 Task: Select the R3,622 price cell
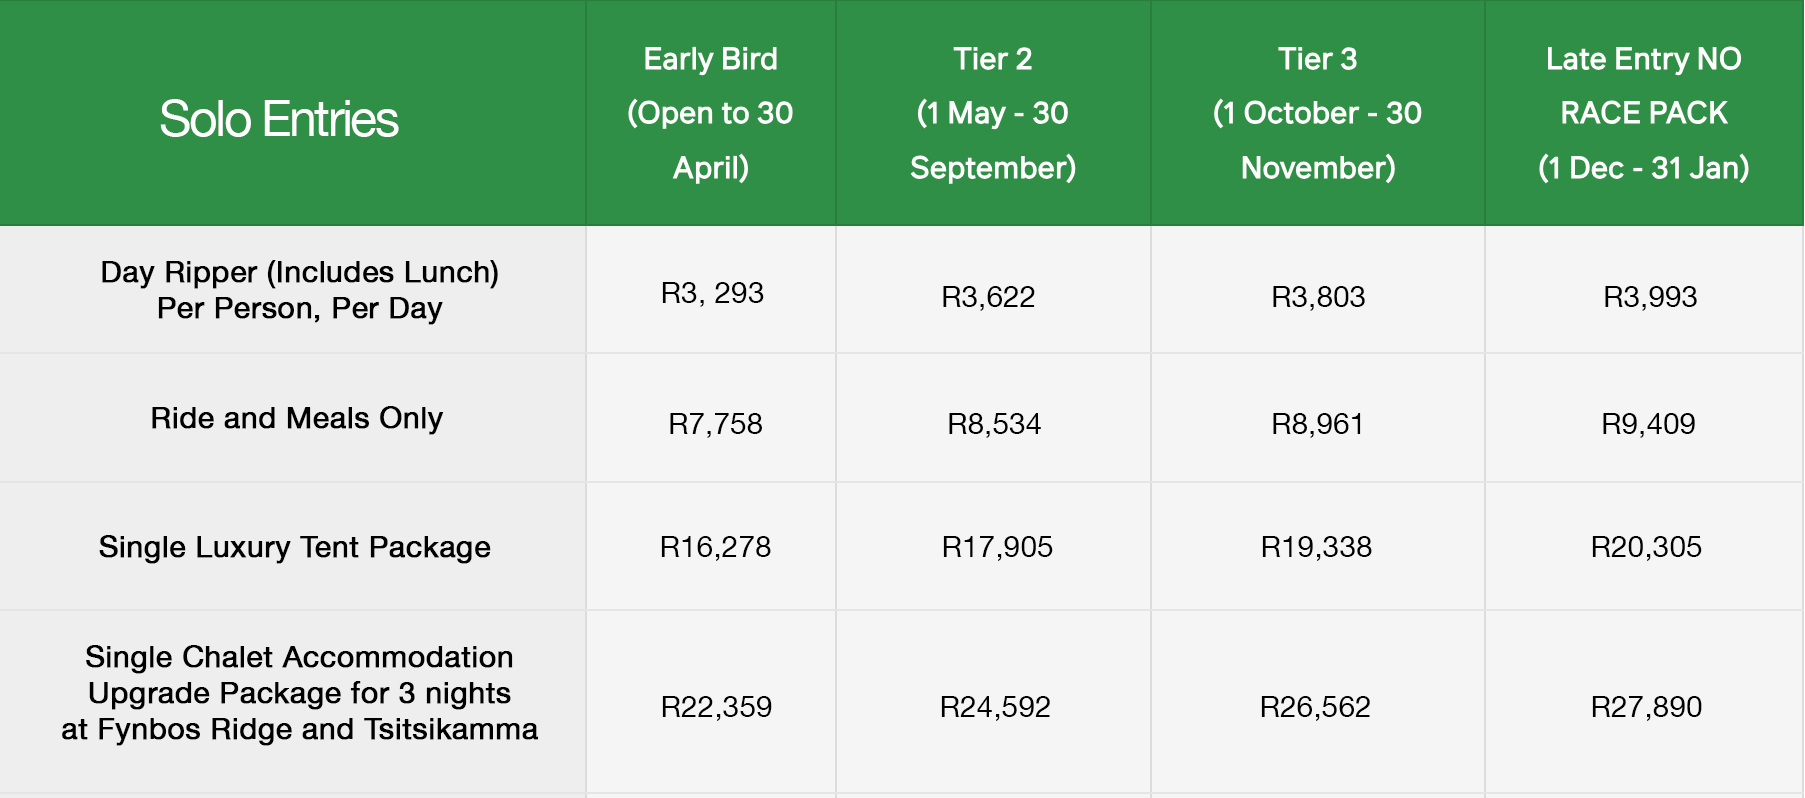point(988,297)
